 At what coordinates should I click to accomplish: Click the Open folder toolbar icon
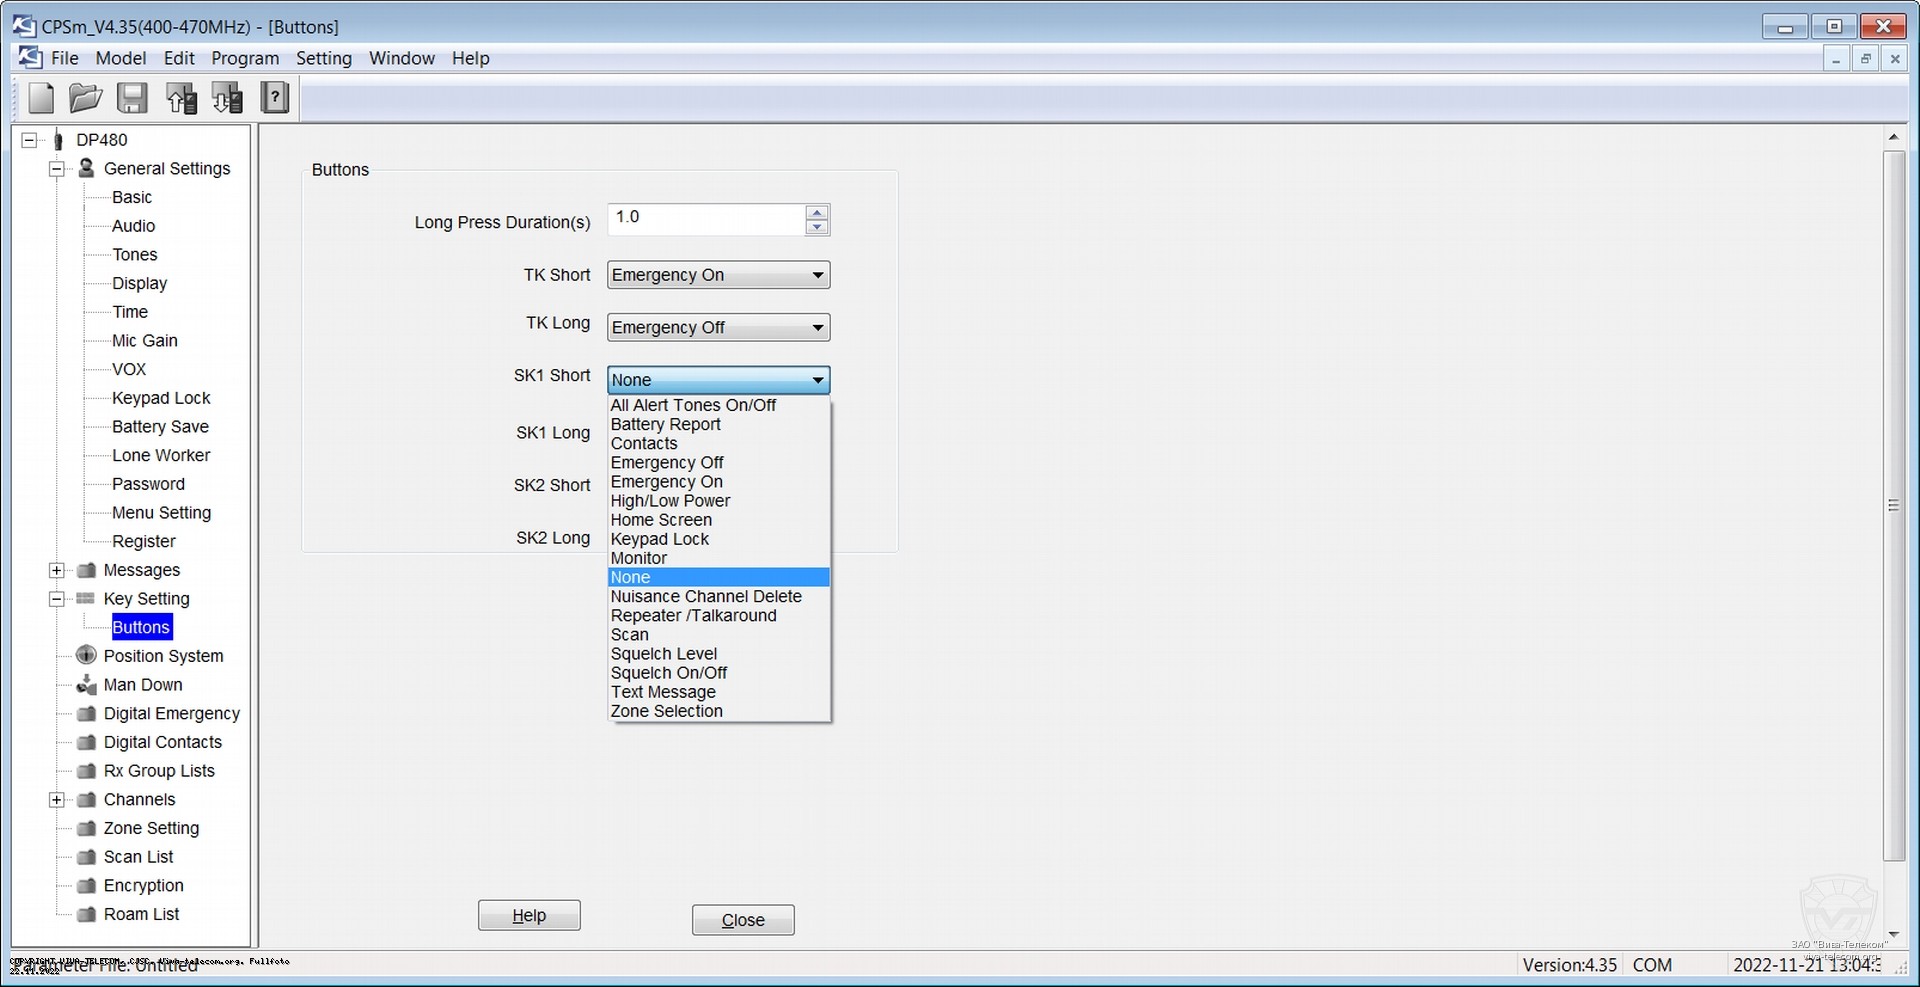click(86, 98)
